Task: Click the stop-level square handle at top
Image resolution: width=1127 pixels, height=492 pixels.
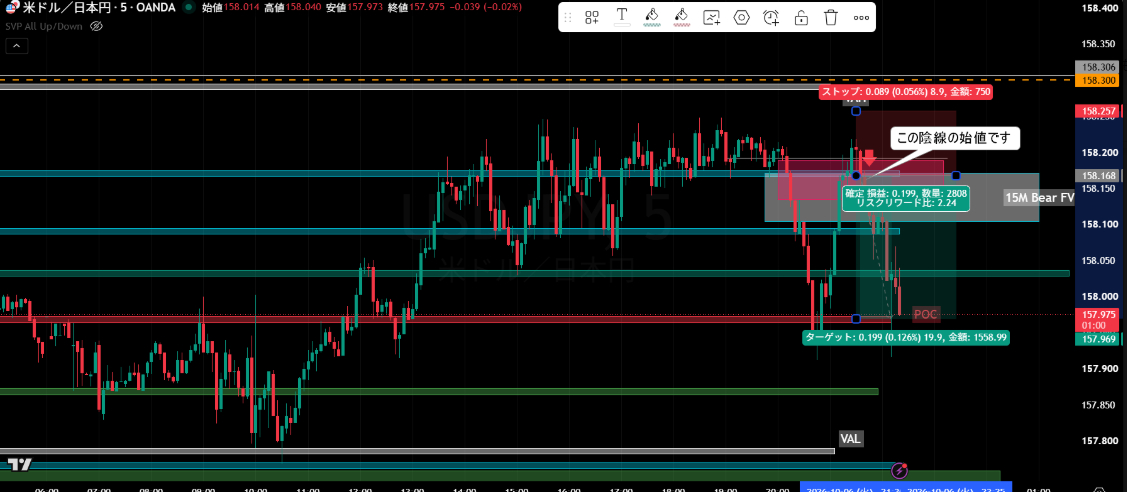Action: [x=855, y=111]
